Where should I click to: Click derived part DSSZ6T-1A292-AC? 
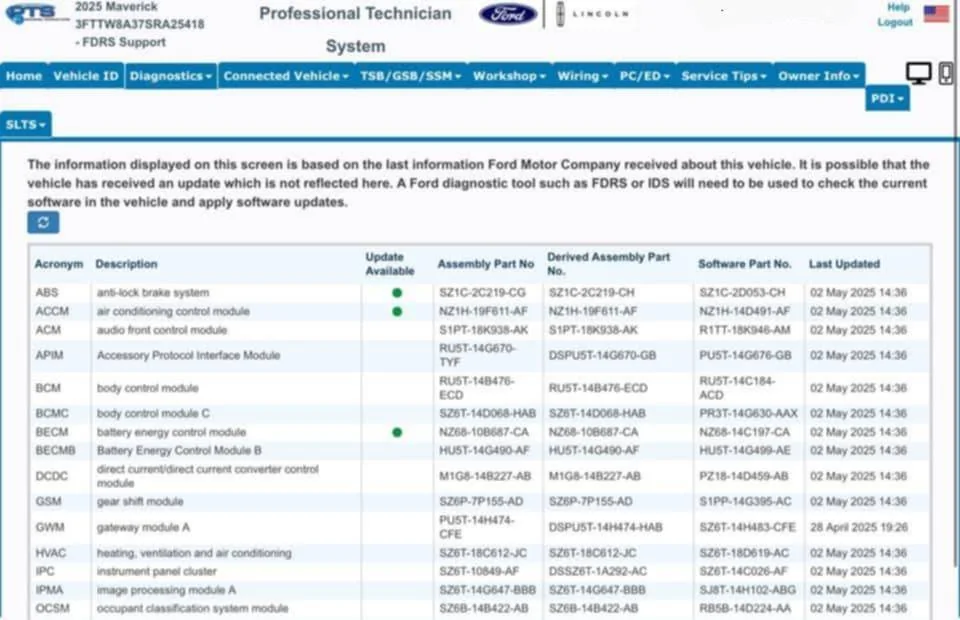(598, 571)
